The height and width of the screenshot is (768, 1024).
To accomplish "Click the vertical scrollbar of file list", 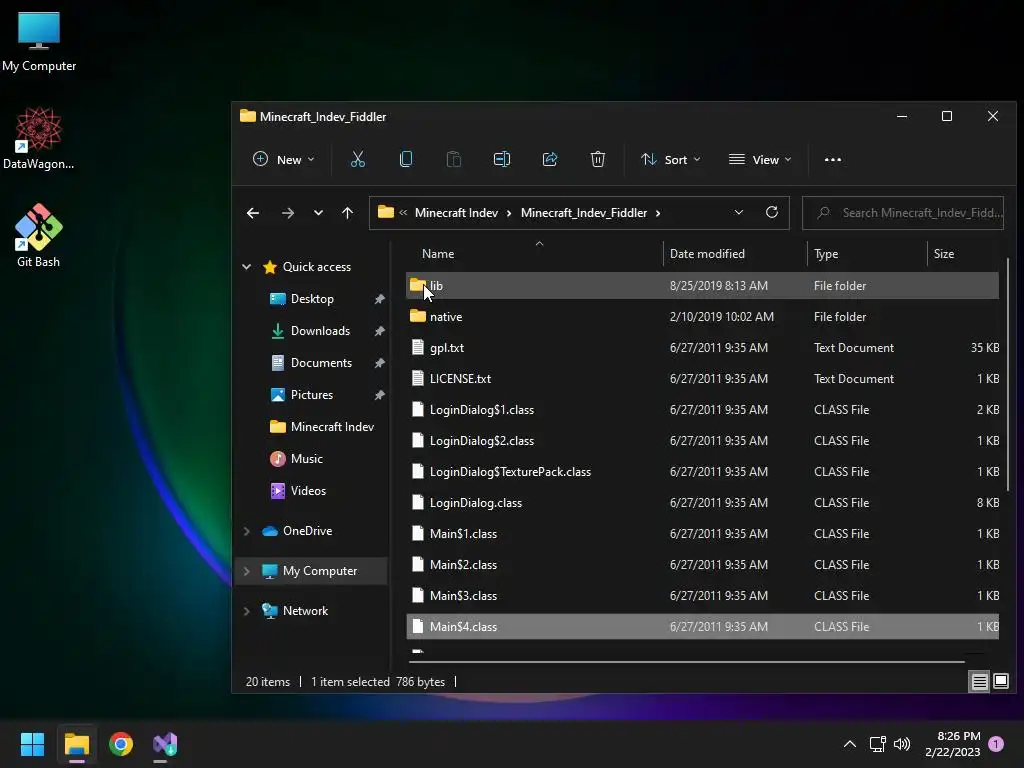I will coord(1008,374).
